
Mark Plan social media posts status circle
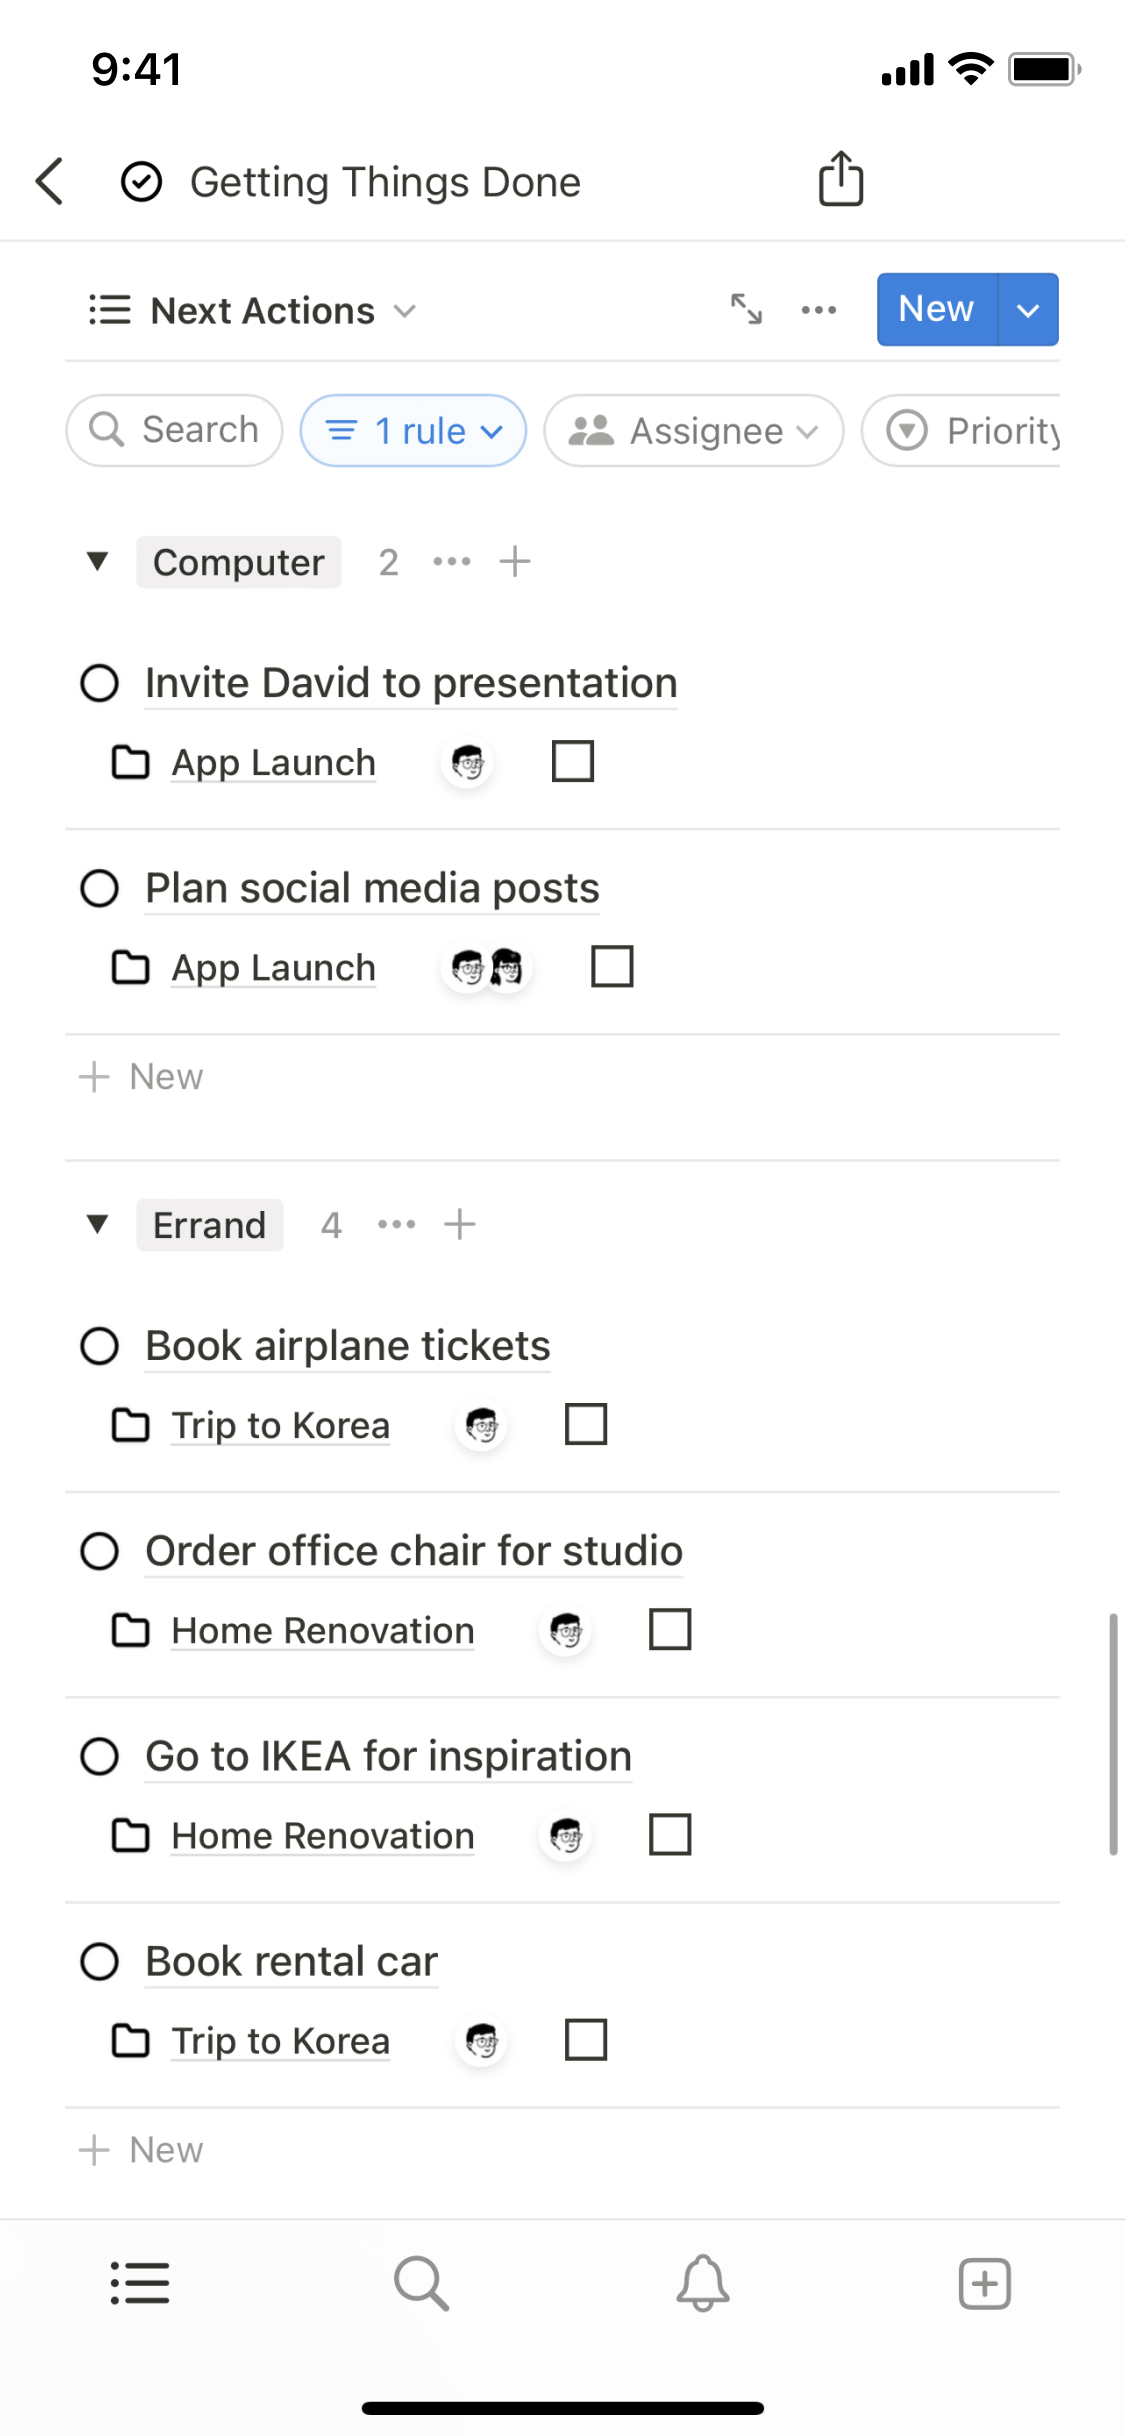coord(100,888)
